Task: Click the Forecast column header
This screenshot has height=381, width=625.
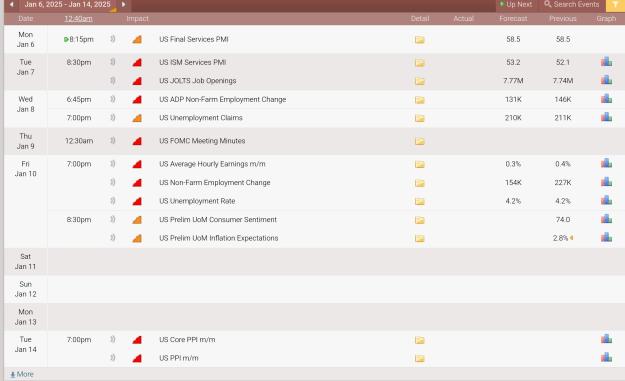Action: pyautogui.click(x=513, y=19)
